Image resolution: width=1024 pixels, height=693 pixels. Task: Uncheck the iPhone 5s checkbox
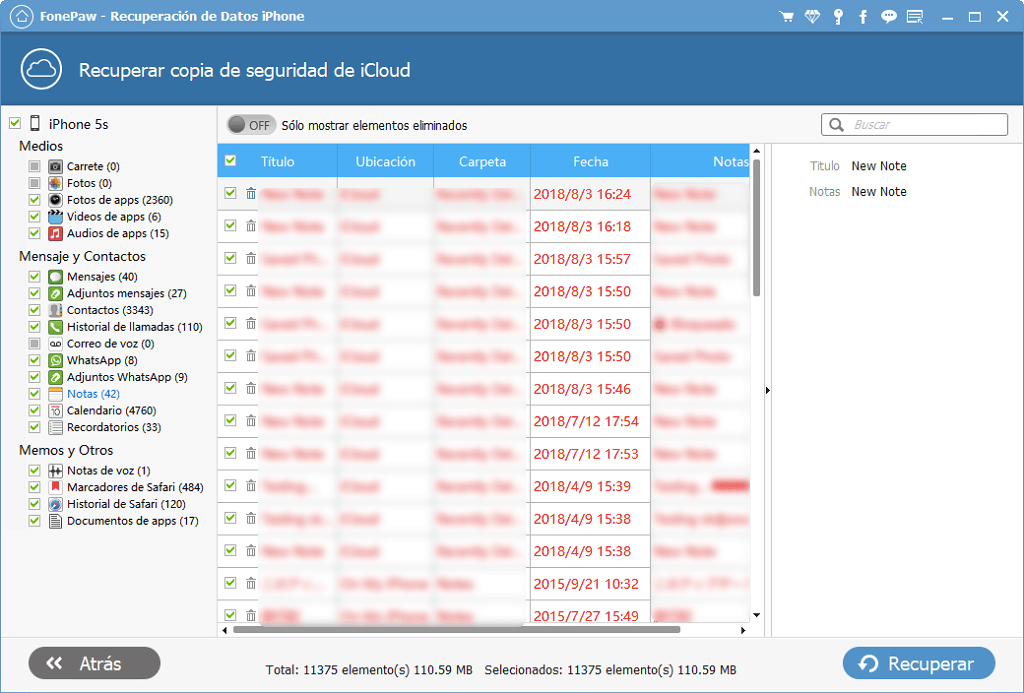coord(15,123)
